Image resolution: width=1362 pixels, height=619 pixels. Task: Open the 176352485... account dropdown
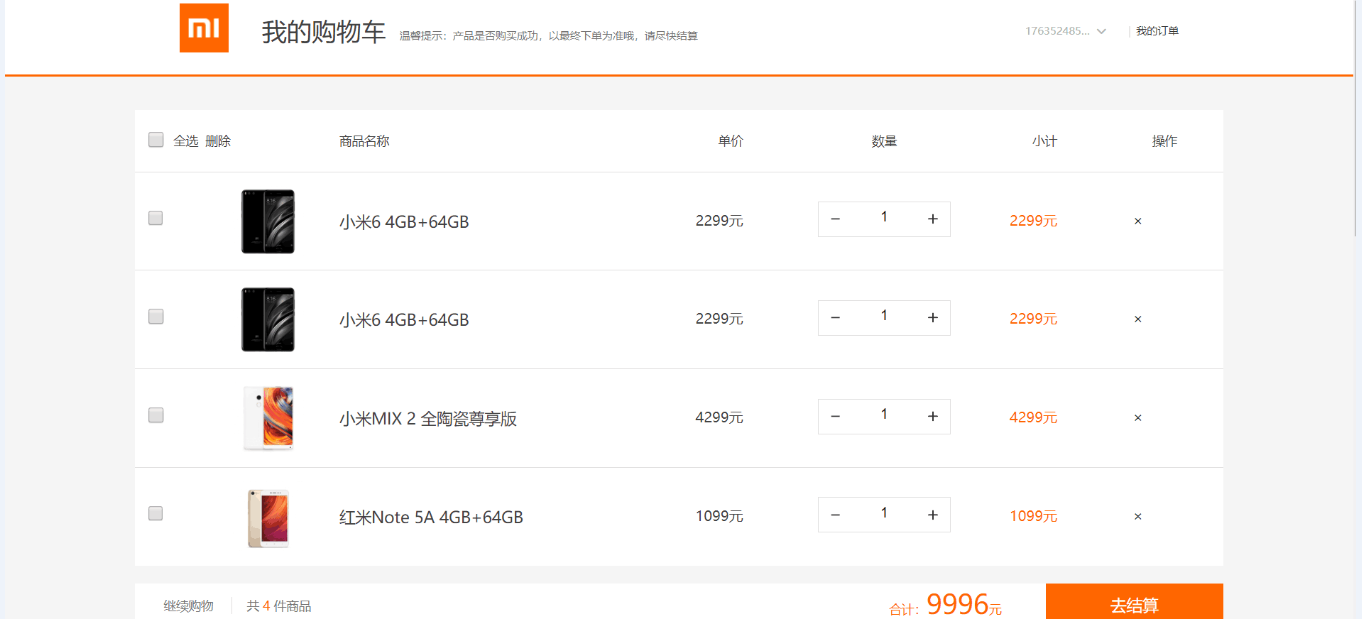[1065, 31]
